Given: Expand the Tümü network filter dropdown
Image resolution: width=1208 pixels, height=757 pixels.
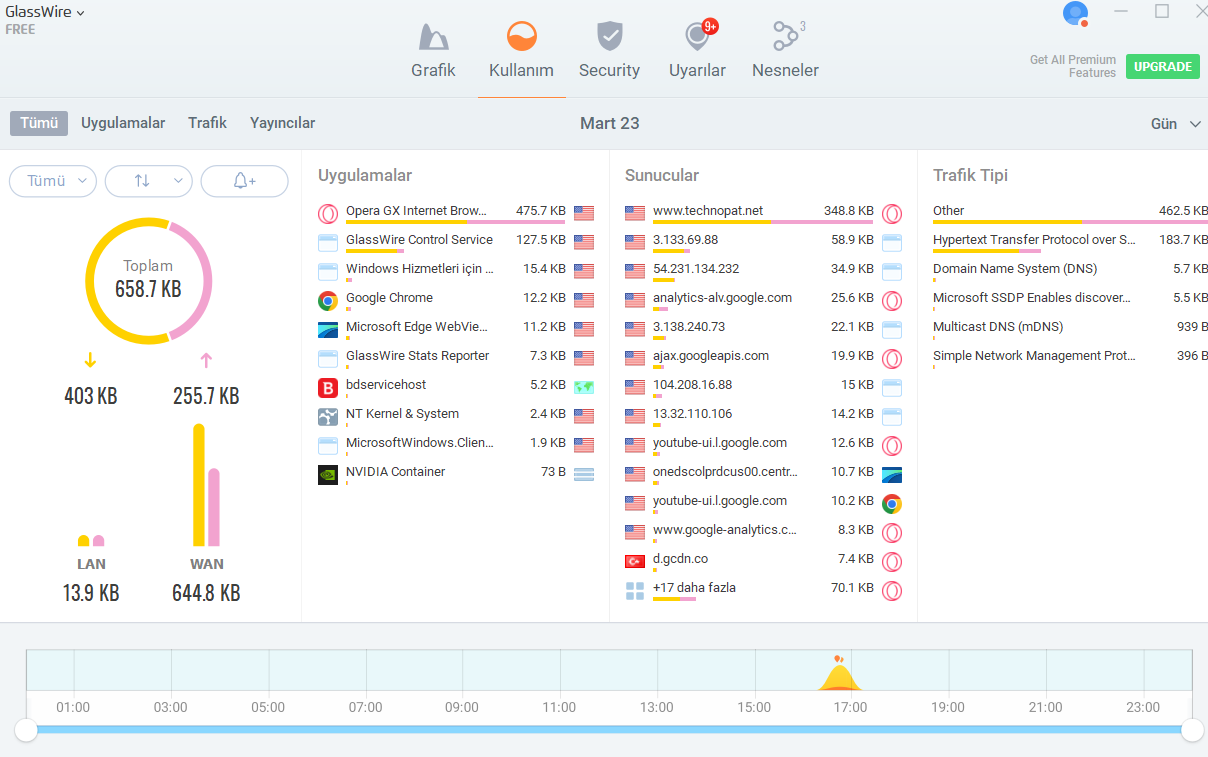Looking at the screenshot, I should [53, 181].
